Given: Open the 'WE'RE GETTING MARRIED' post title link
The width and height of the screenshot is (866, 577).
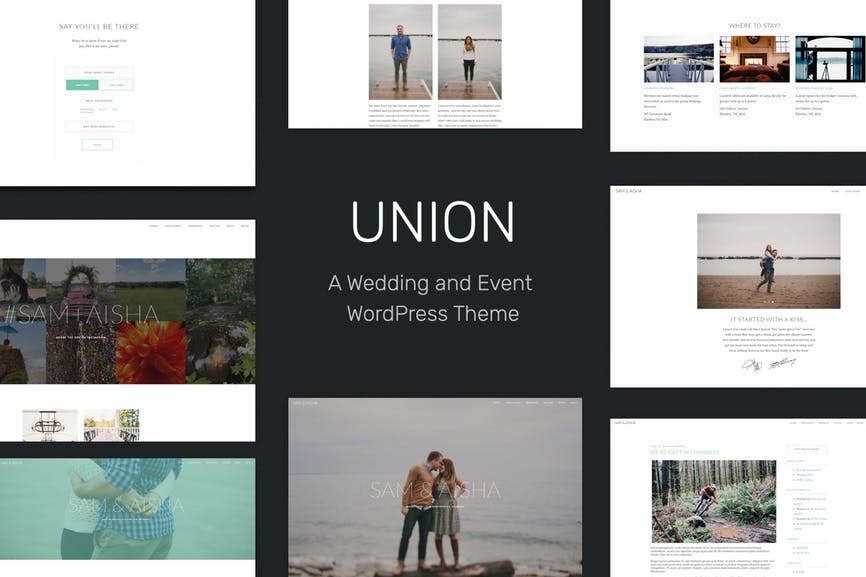Looking at the screenshot, I should click(684, 452).
